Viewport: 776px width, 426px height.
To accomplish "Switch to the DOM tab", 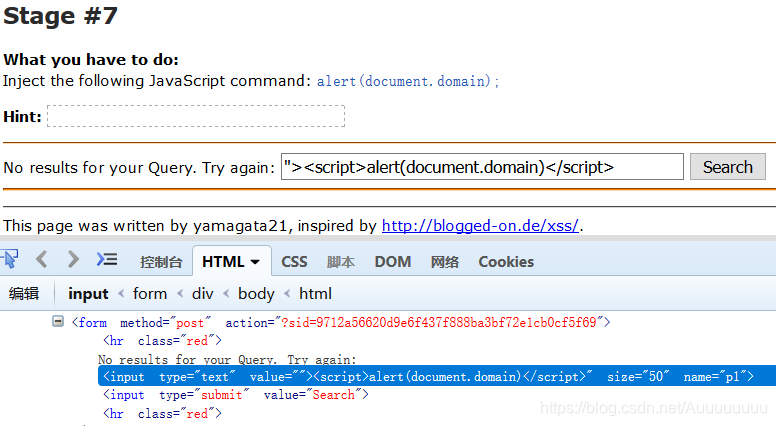I will coord(393,261).
